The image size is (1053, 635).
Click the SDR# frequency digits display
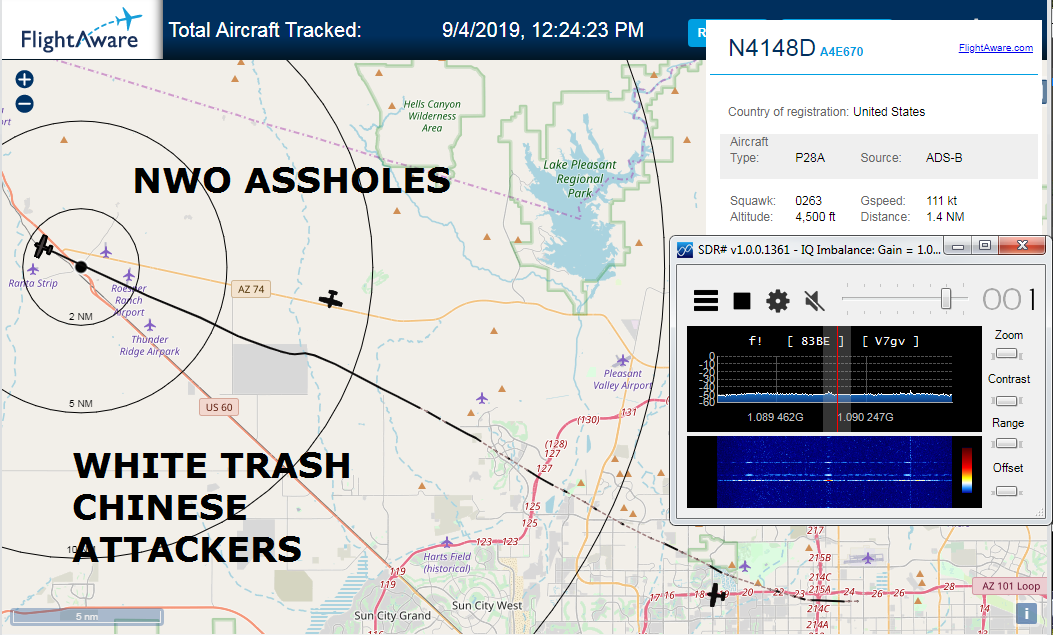click(x=1009, y=299)
